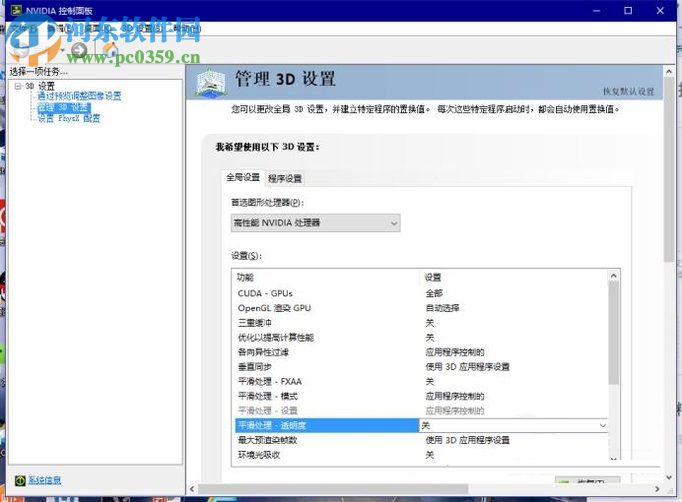Image resolution: width=682 pixels, height=502 pixels.
Task: Click the main panel scroll-down arrow
Action: click(x=669, y=477)
